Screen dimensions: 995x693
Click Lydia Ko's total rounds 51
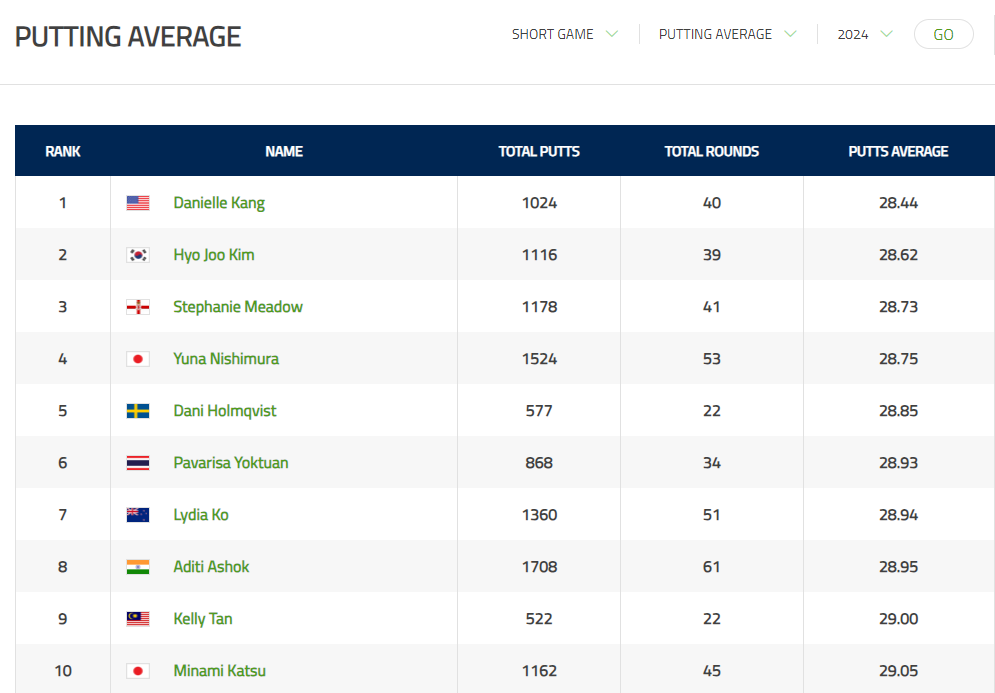(711, 515)
